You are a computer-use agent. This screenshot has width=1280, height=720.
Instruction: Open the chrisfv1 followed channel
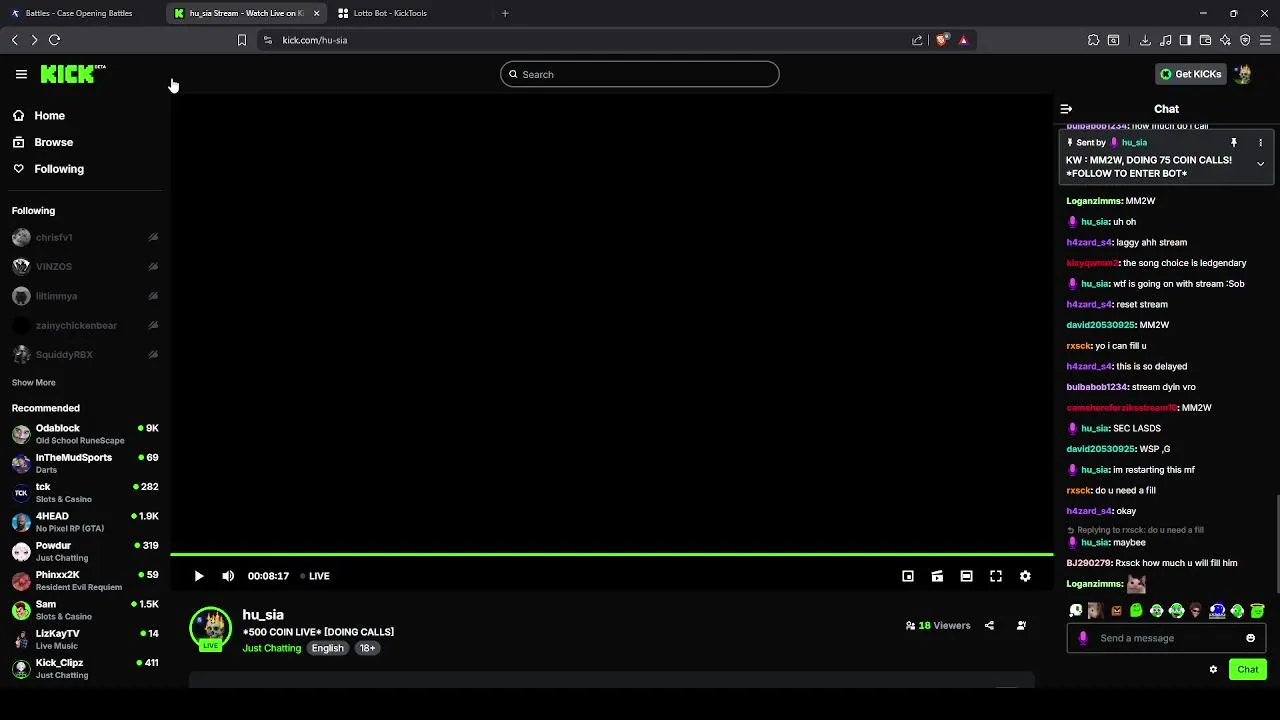[85, 238]
